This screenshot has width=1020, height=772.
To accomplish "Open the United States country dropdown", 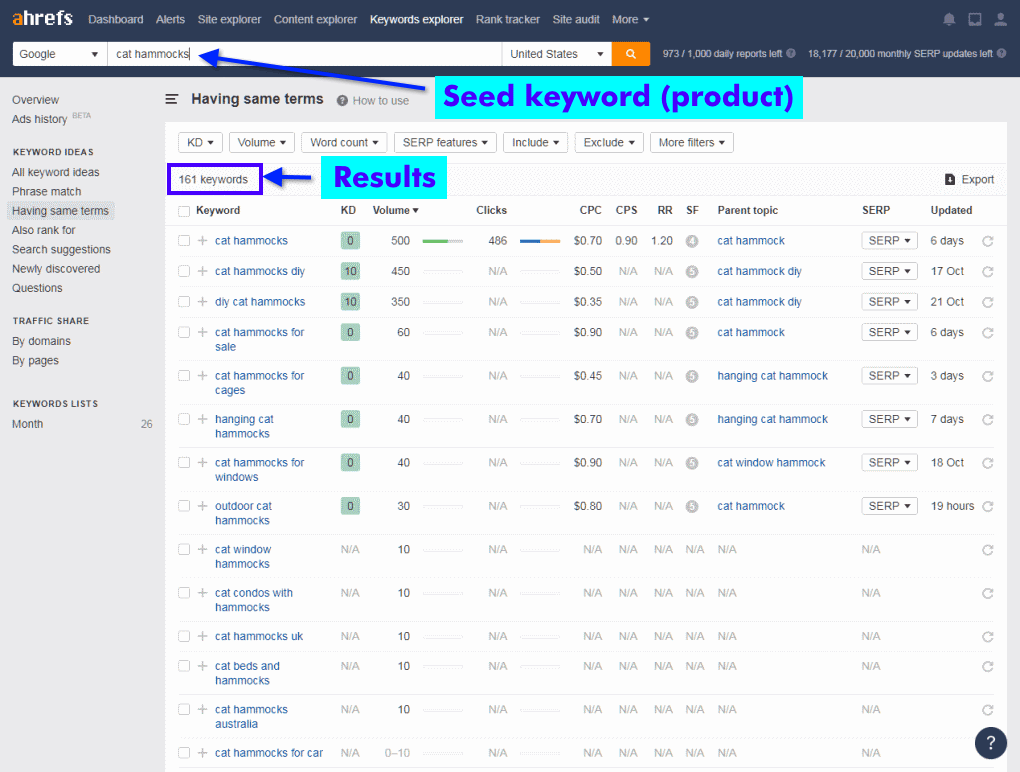I will [557, 54].
